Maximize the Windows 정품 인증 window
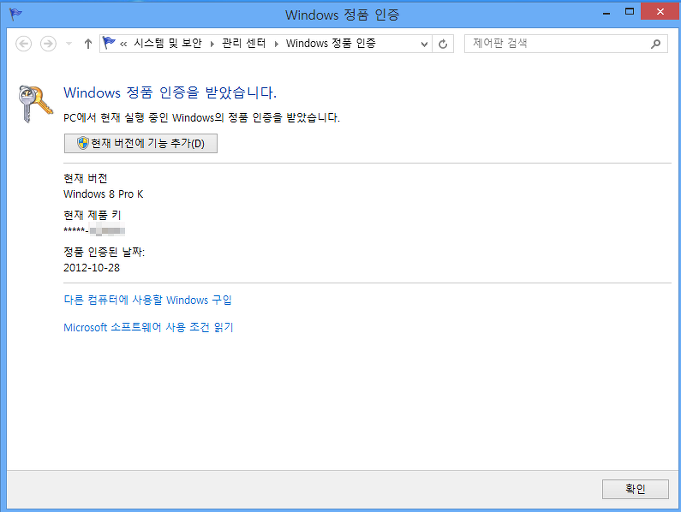681x512 pixels. coord(629,12)
